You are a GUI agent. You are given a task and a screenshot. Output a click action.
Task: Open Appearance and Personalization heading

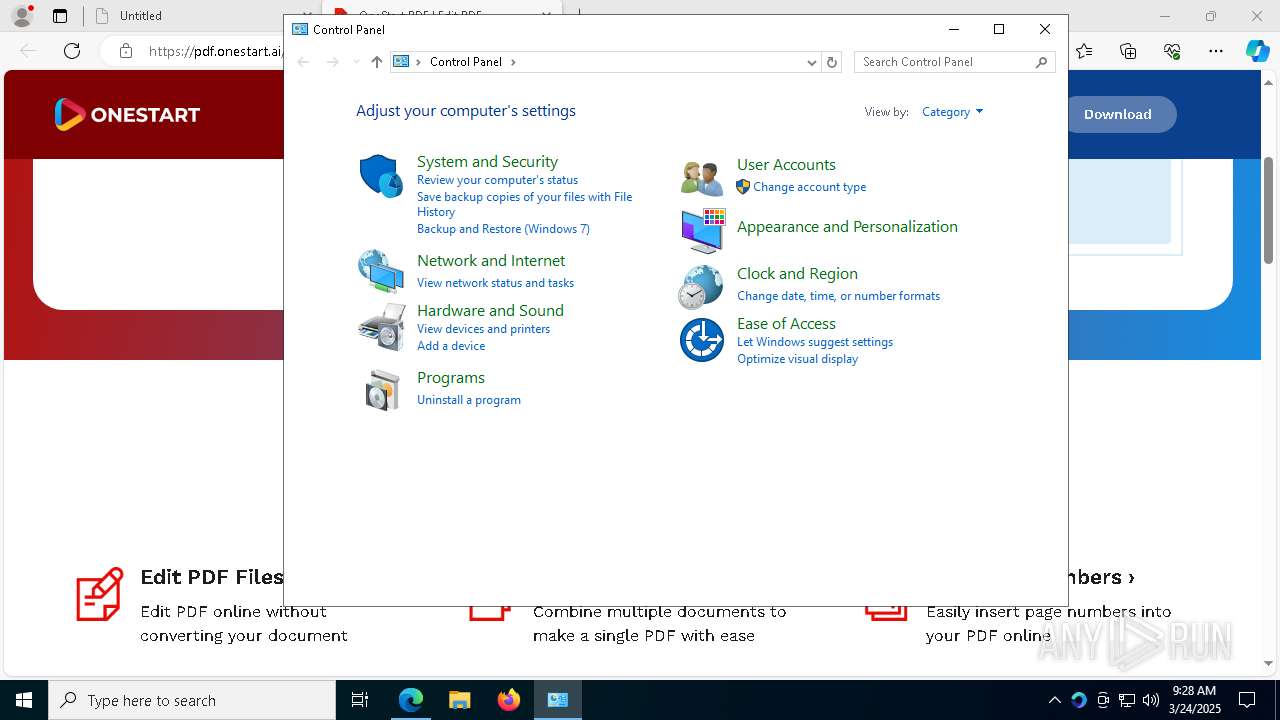coord(847,226)
